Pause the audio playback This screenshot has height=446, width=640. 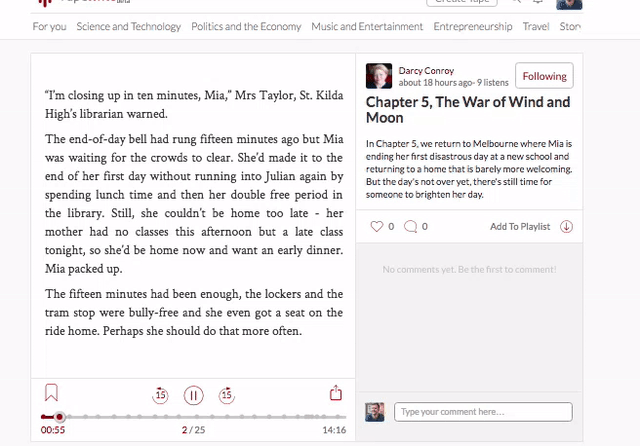[x=193, y=395]
